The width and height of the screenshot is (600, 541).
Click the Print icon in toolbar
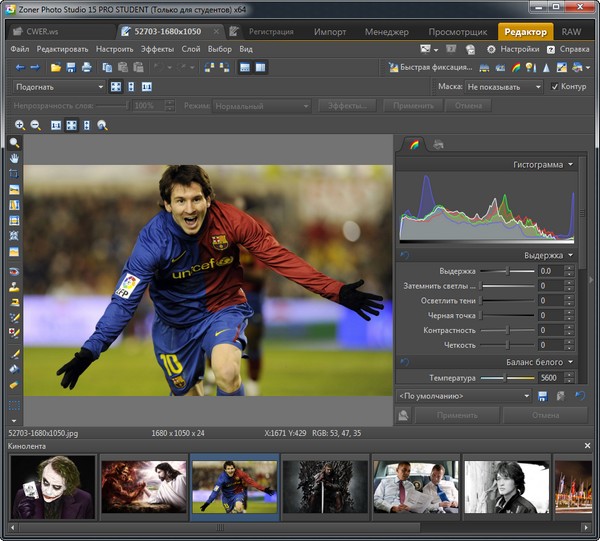click(86, 67)
